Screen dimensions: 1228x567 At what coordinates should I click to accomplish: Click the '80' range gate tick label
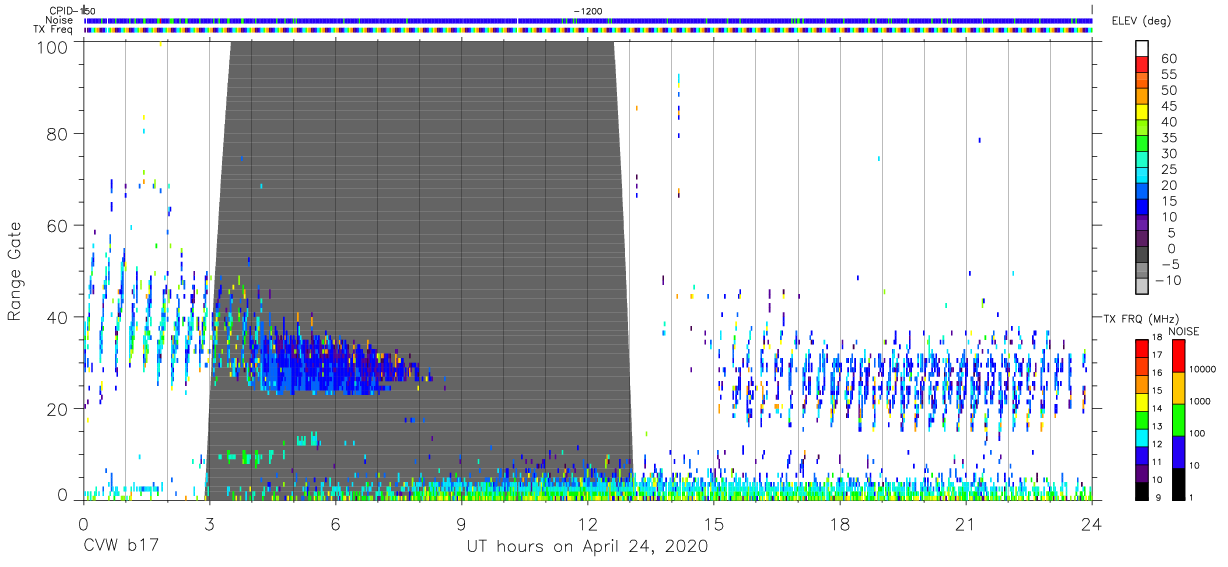click(58, 133)
